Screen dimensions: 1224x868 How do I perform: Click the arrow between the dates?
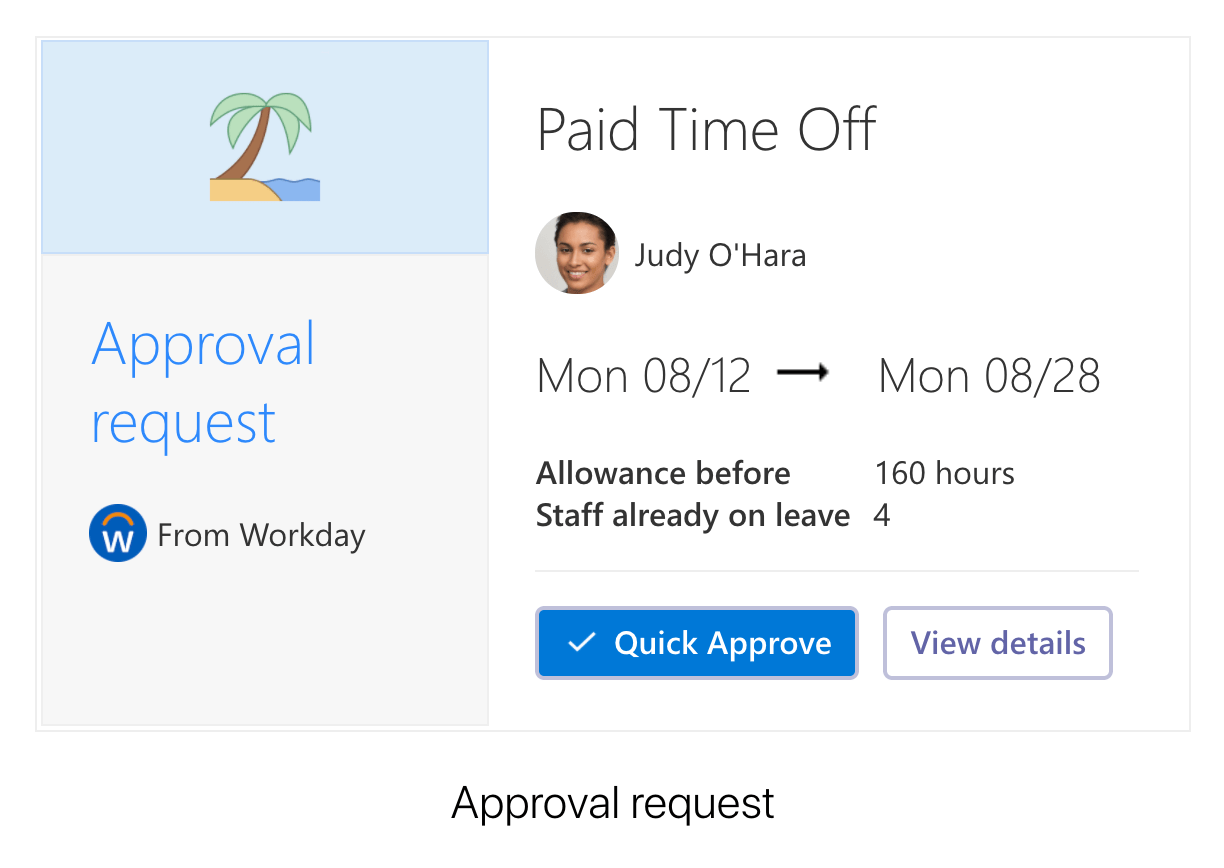tap(803, 374)
